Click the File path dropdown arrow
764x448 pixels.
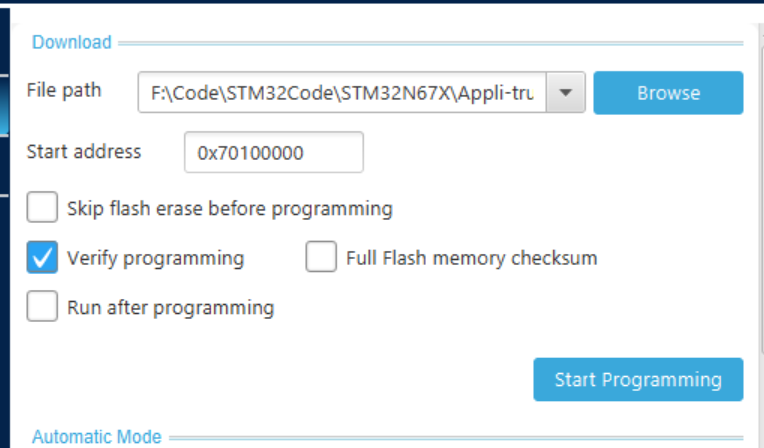566,93
